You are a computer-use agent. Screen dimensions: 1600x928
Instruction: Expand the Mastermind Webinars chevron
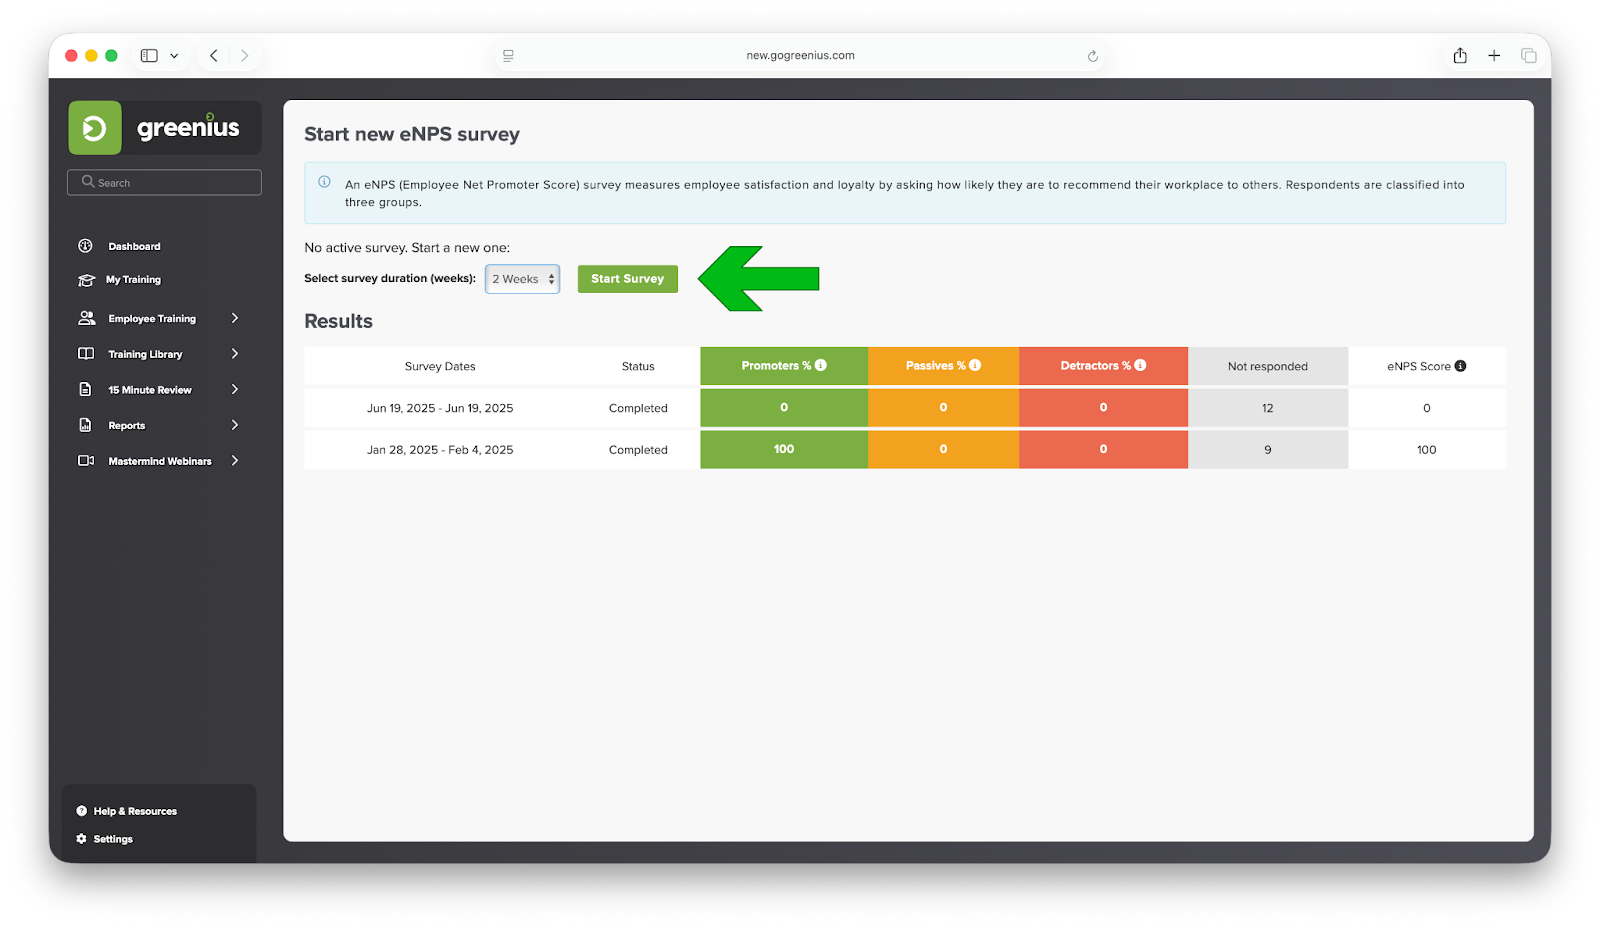[235, 461]
